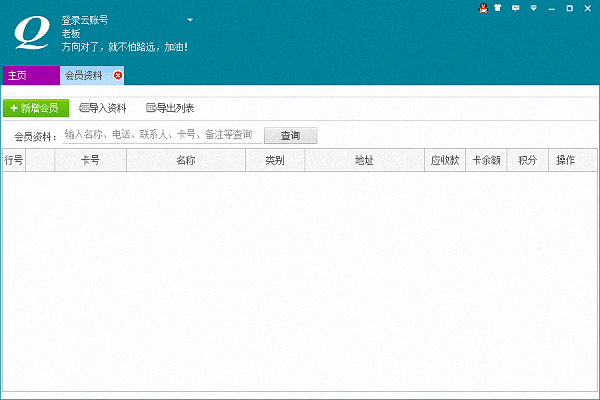Viewport: 600px width, 400px height.
Task: Click 导入资料 import data icon
Action: tap(84, 108)
